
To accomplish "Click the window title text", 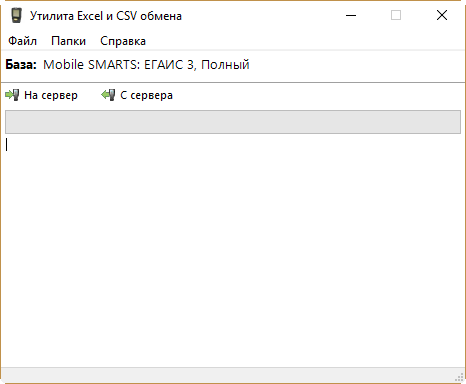I will coord(106,16).
